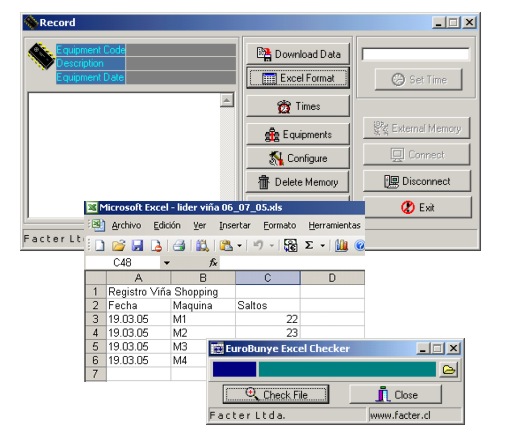This screenshot has width=508, height=446.
Task: Click Delete Memory button
Action: [298, 182]
